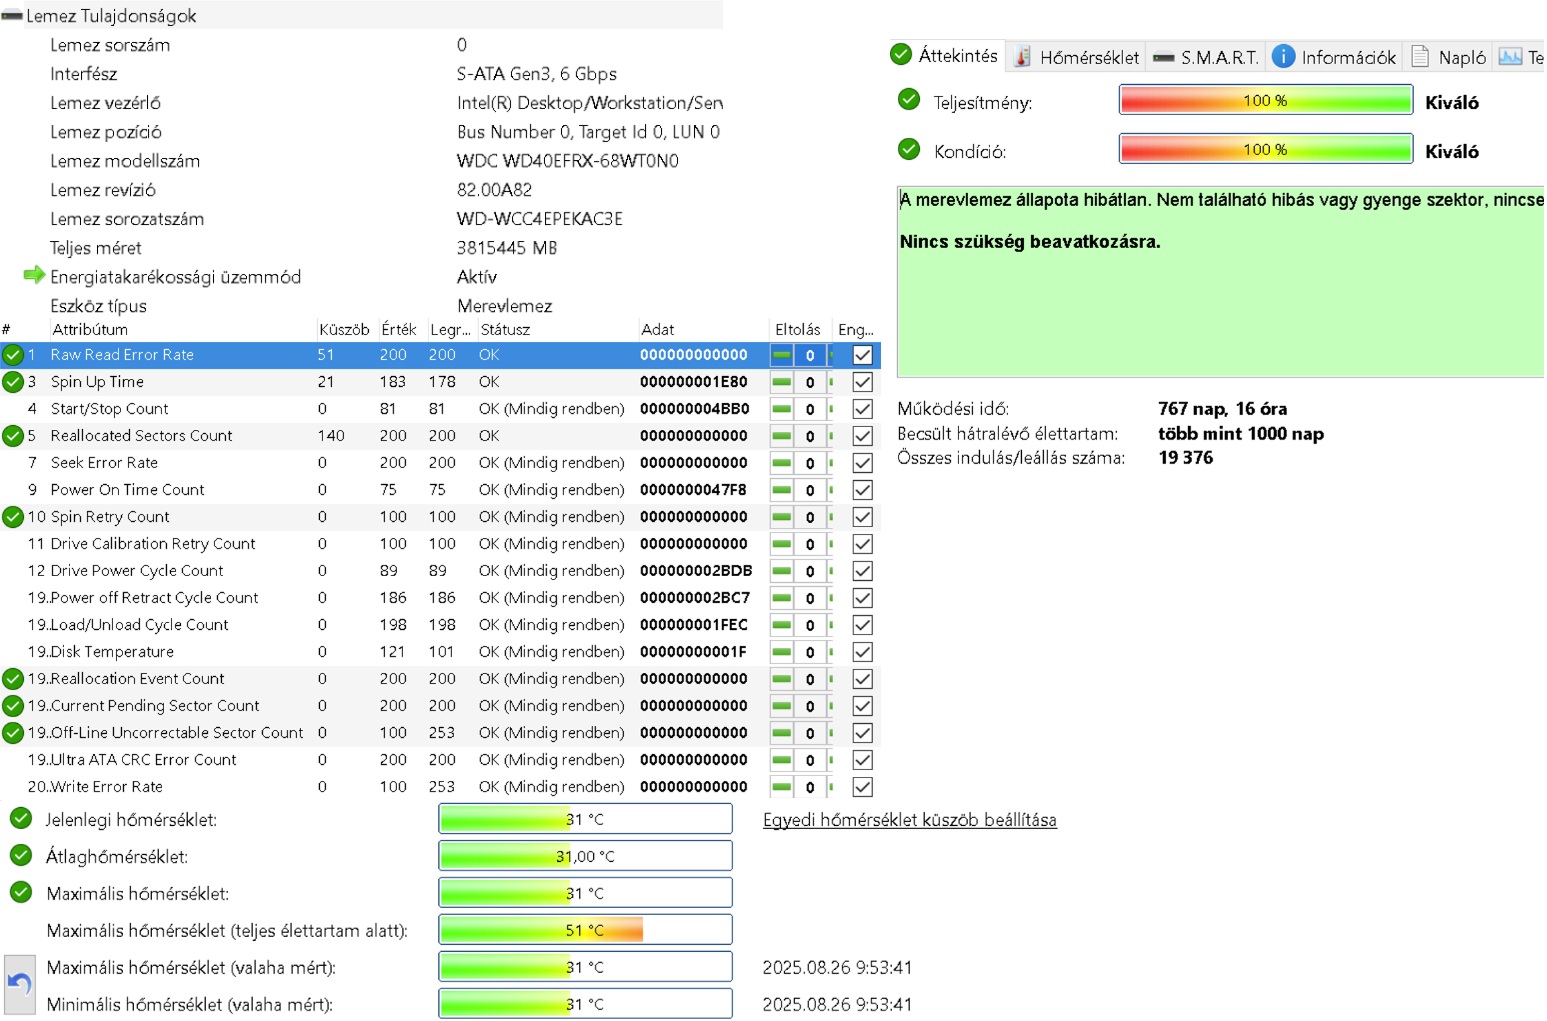The height and width of the screenshot is (1021, 1547).
Task: Collapse the Lemez Tulajdonságok section header
Action: pos(111,16)
